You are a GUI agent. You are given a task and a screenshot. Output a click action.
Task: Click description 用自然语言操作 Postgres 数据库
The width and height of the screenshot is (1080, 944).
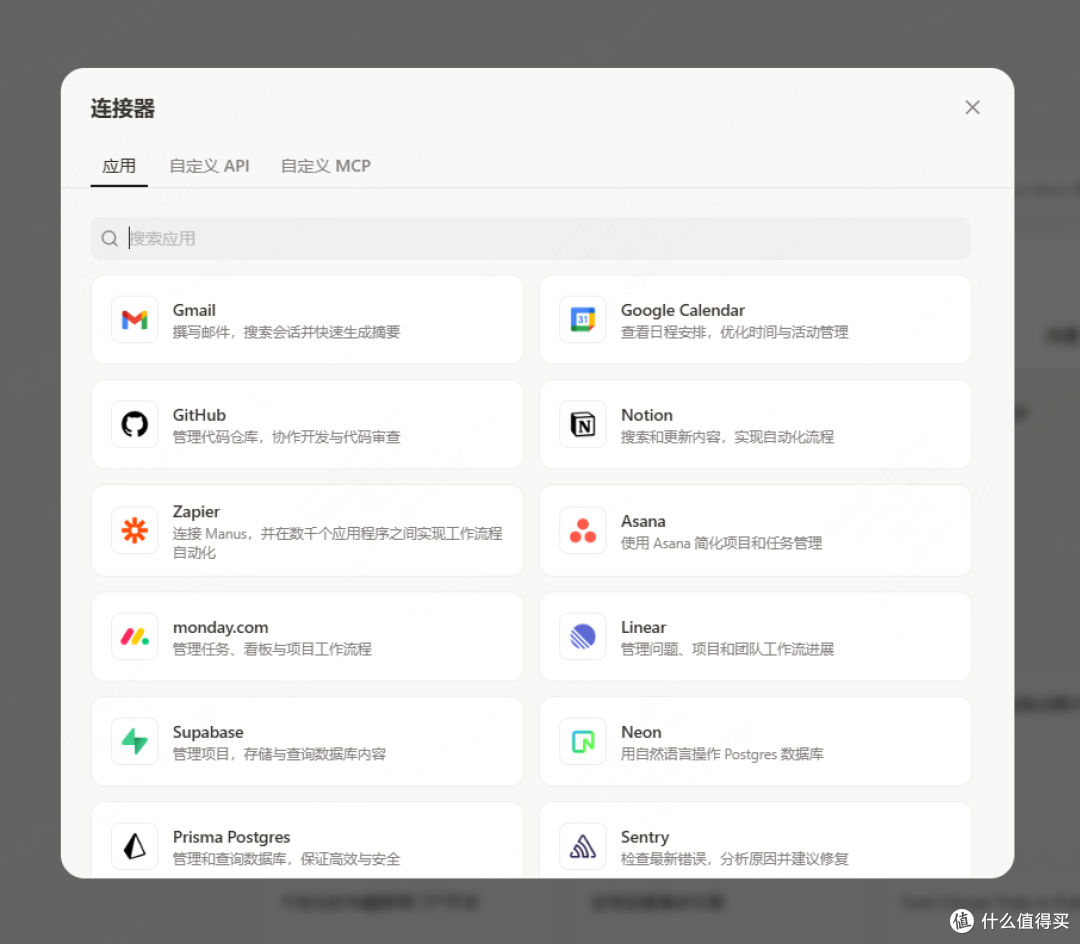point(722,754)
